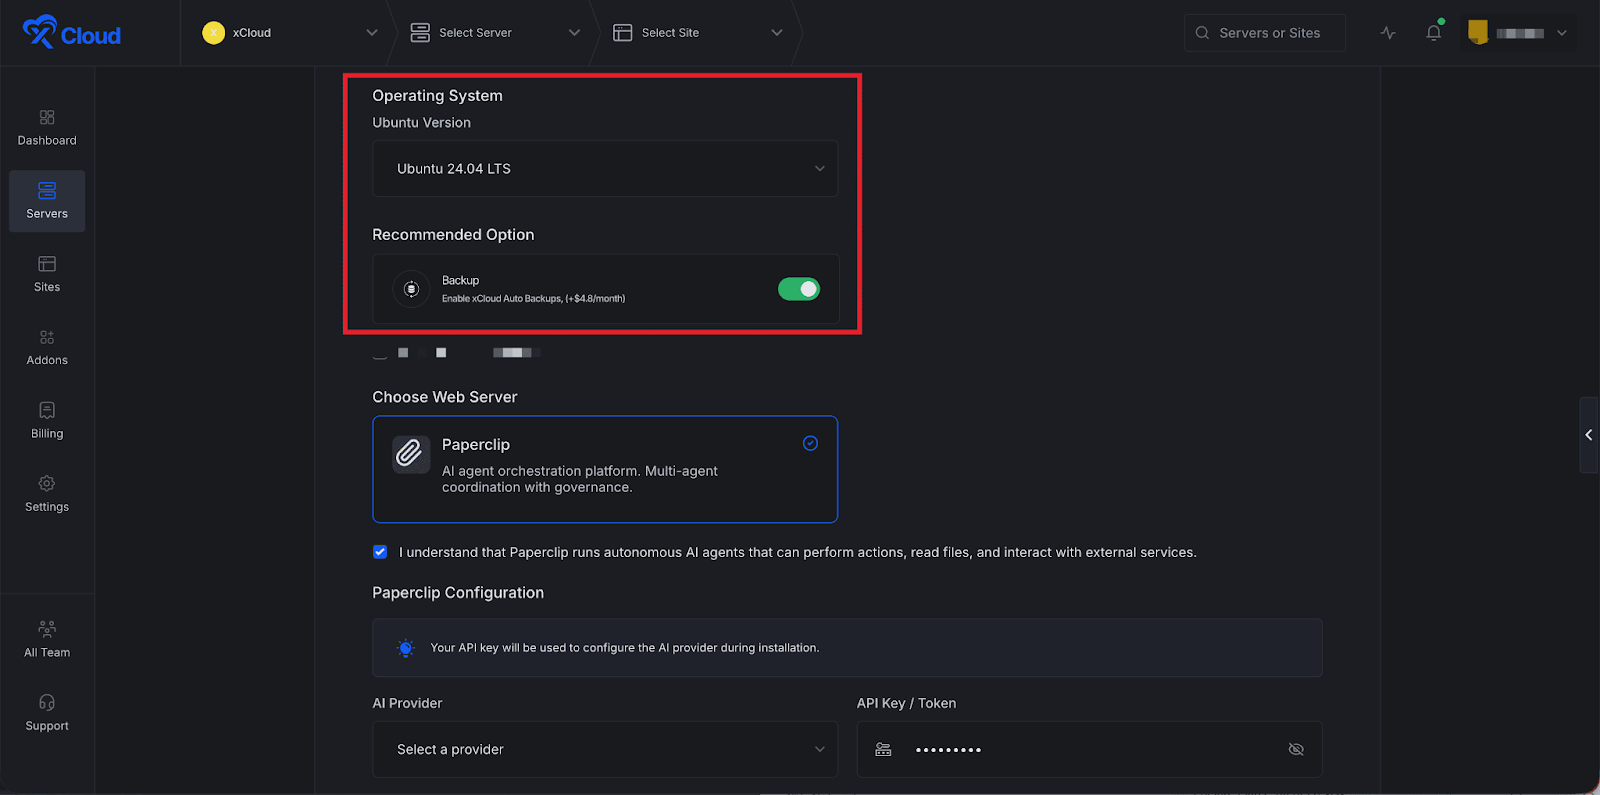Select the Paperclip web server option
This screenshot has width=1600, height=795.
tap(605, 469)
